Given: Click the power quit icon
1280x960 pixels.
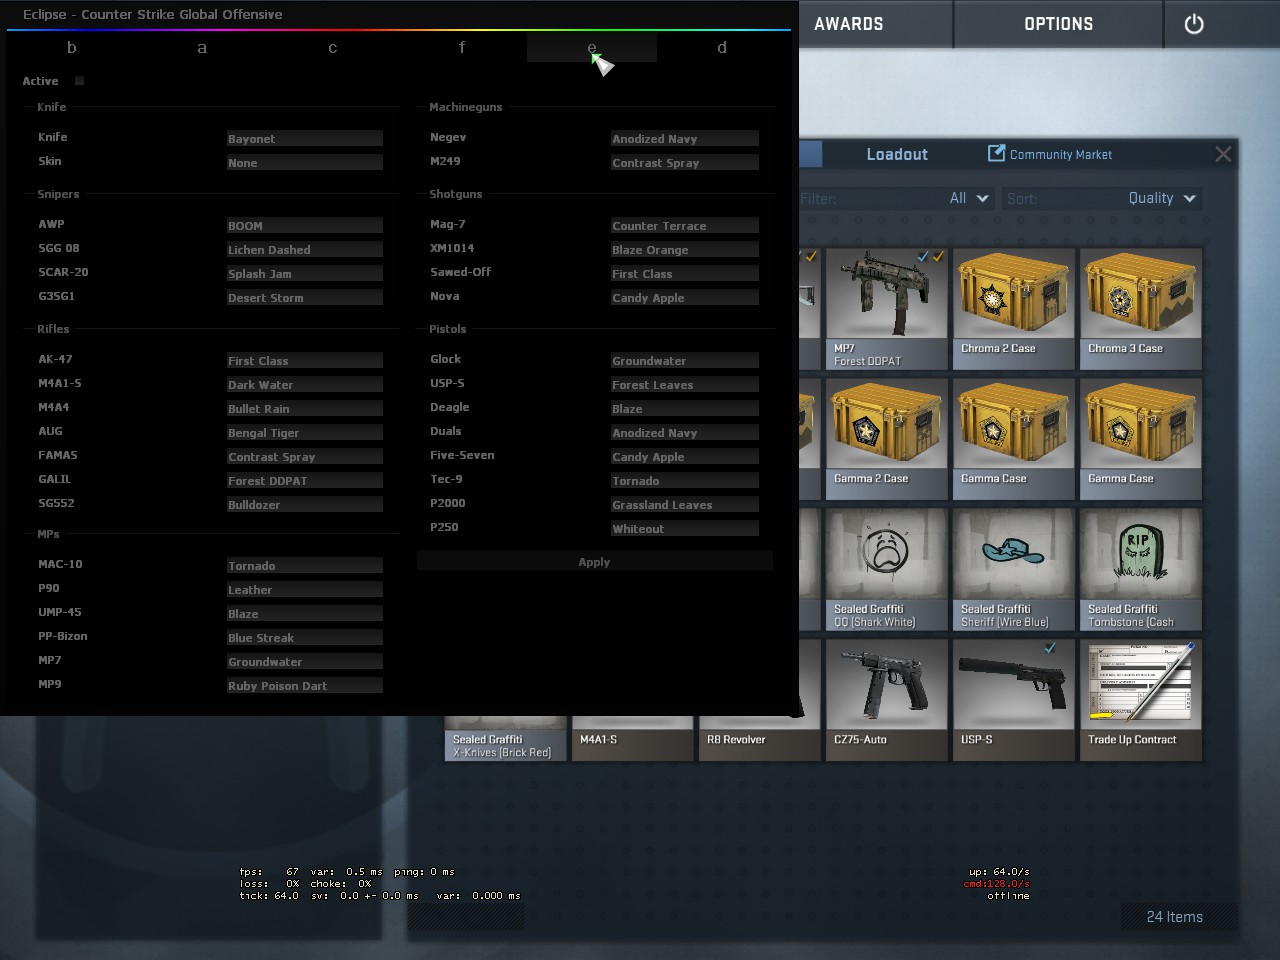Looking at the screenshot, I should pos(1194,24).
